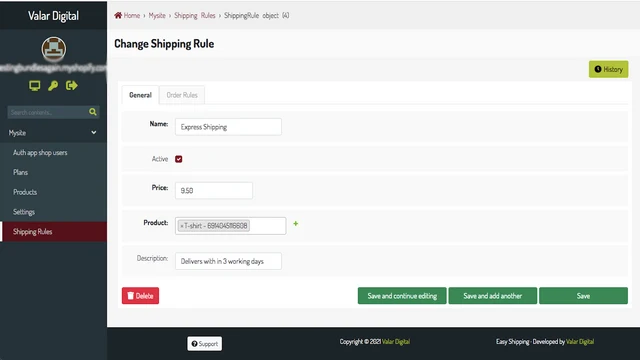Screen dimensions: 640x360
Task: Click the Name input field
Action: [228, 127]
